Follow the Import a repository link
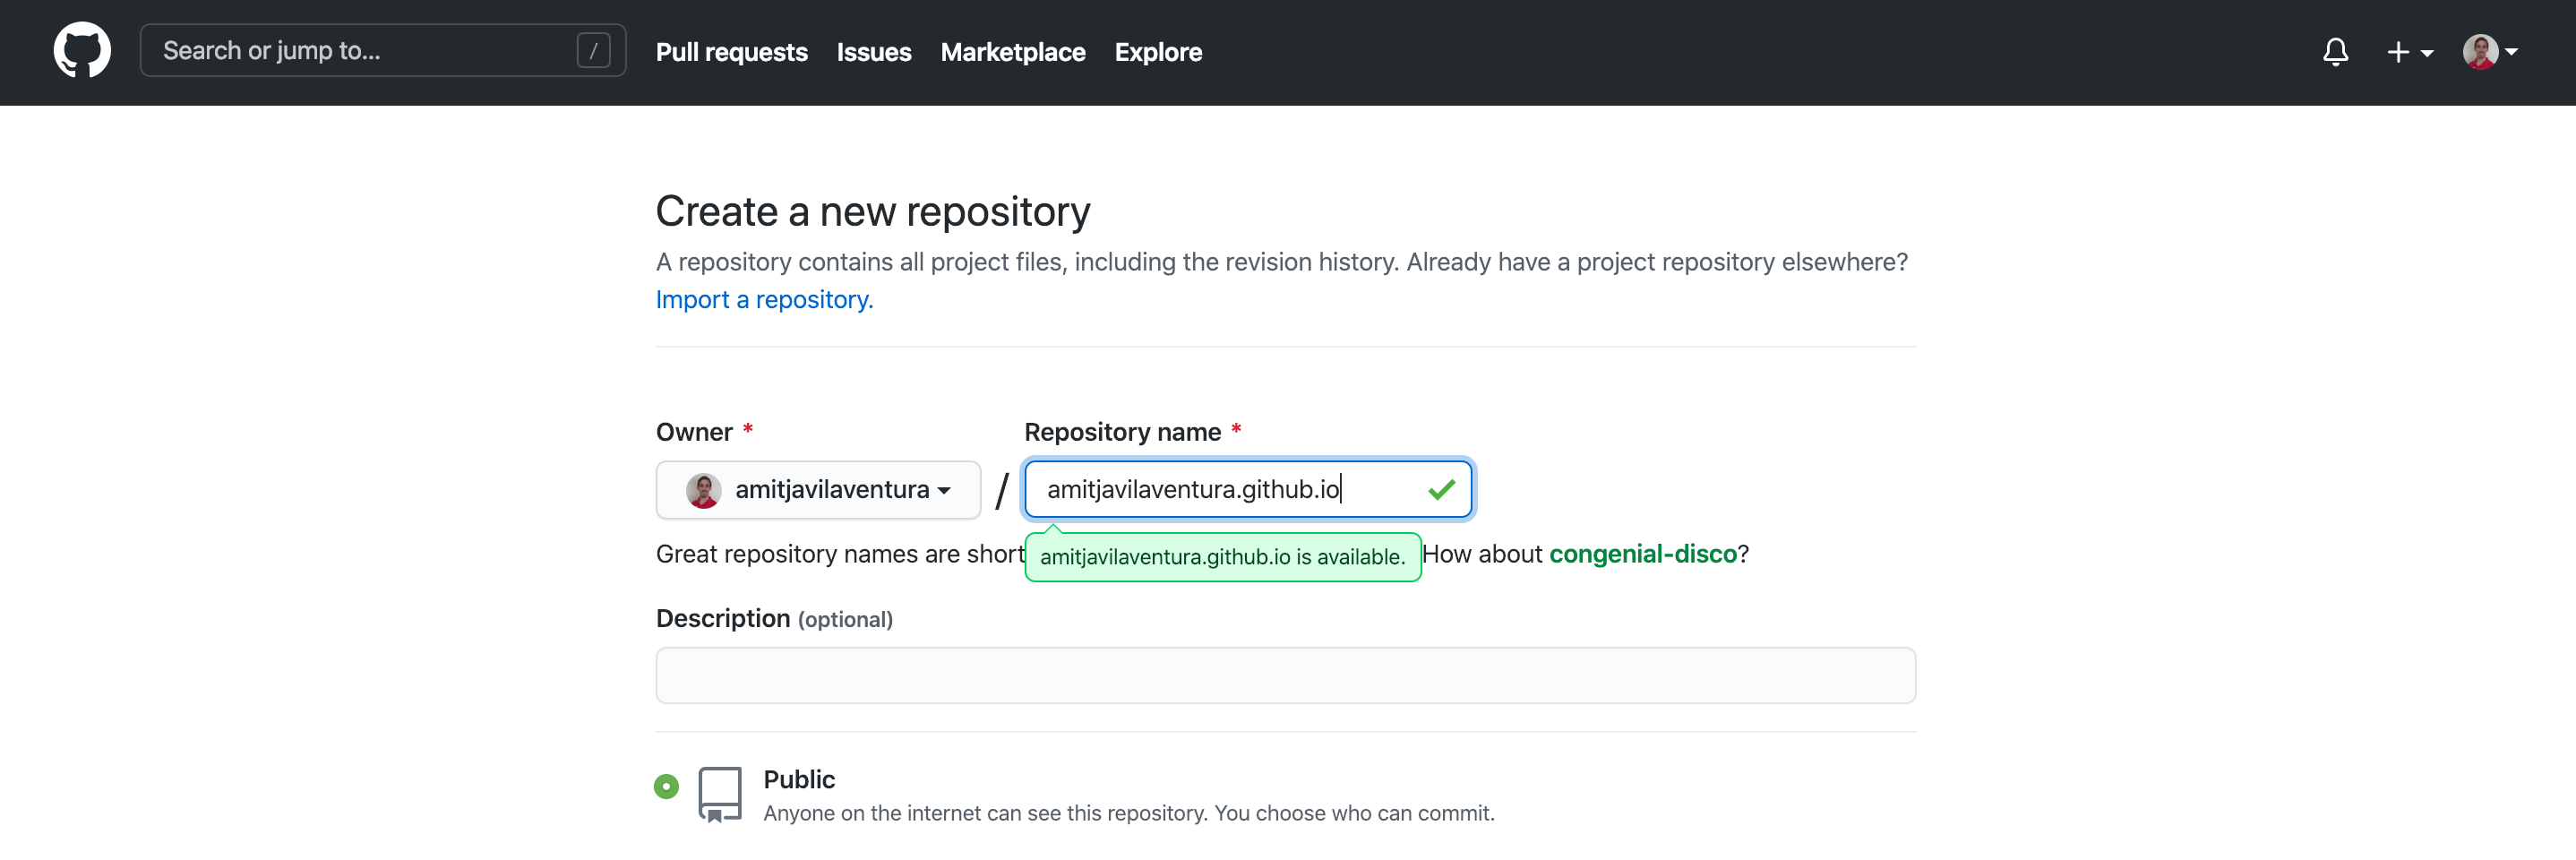Viewport: 2576px width, 860px height. [764, 299]
